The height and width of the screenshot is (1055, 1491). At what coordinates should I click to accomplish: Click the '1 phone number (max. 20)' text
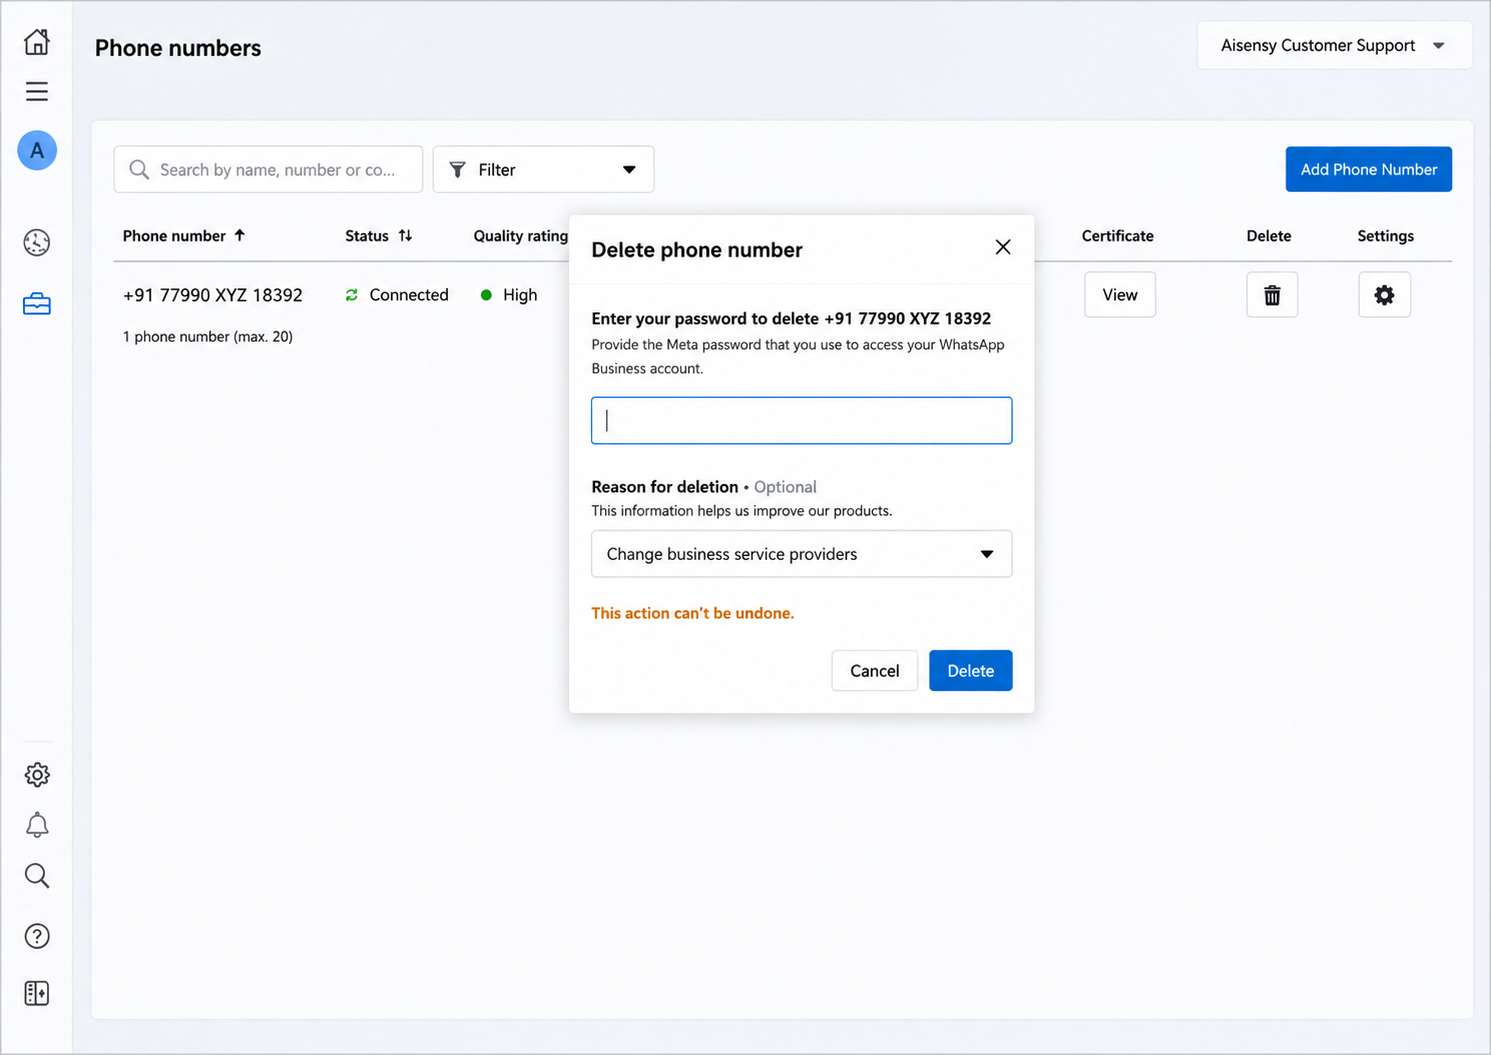point(208,337)
